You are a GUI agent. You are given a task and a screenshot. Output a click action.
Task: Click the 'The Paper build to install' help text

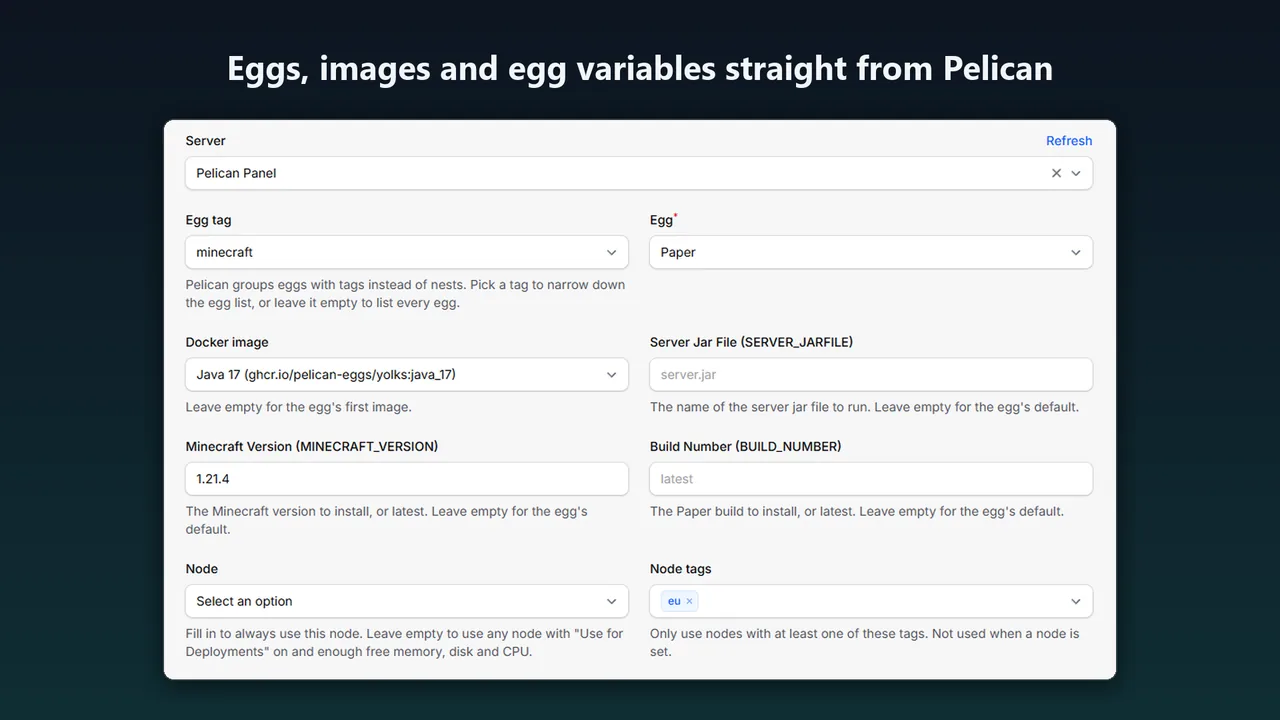pyautogui.click(x=857, y=511)
